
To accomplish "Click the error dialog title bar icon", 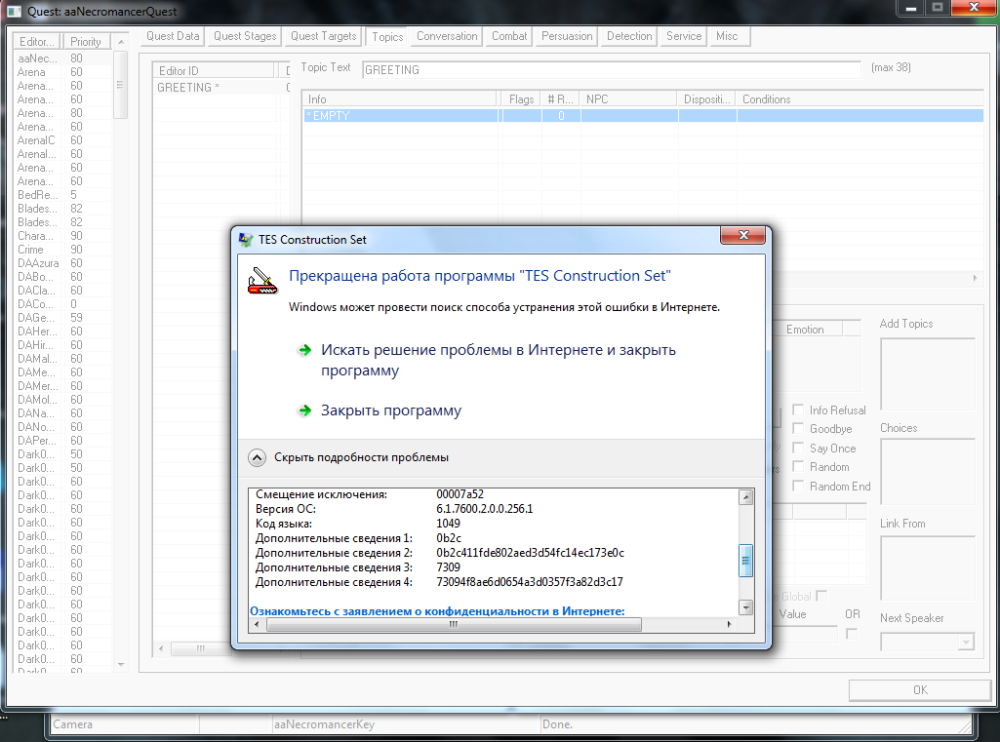I will (x=246, y=240).
